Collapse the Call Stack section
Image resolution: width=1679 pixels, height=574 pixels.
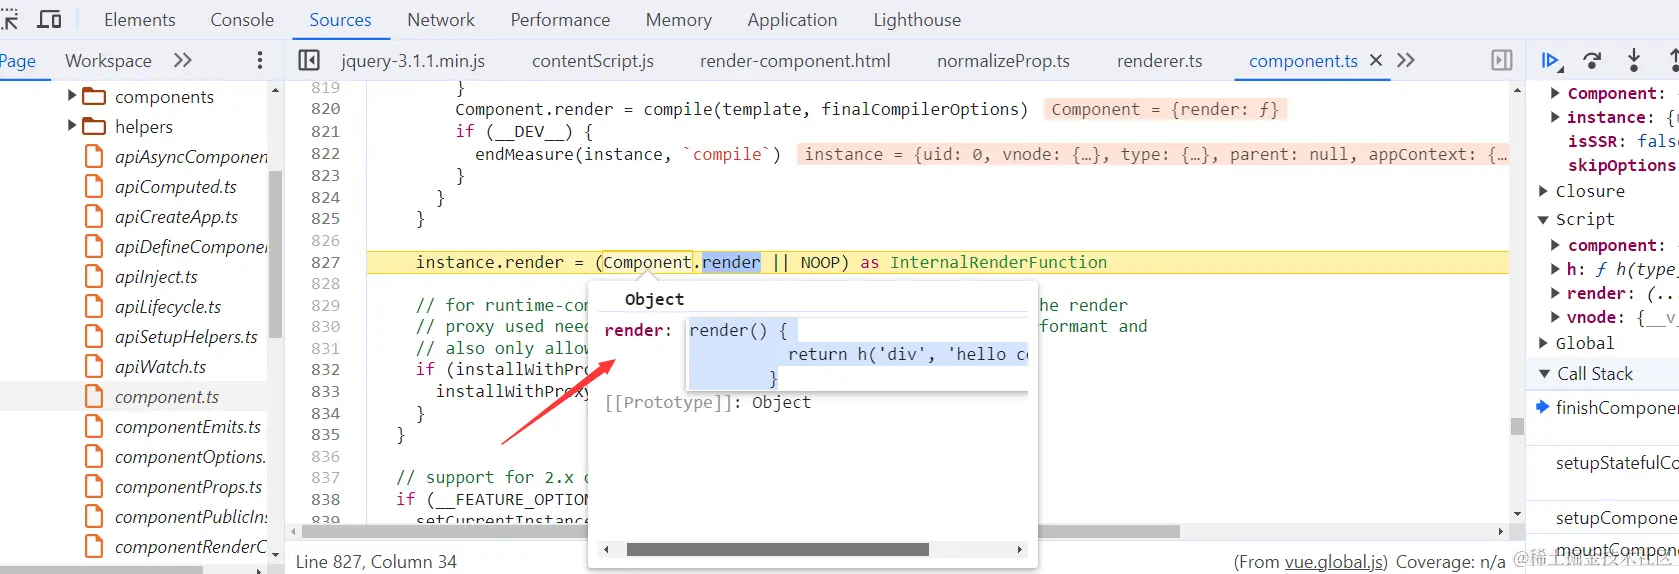pos(1544,374)
